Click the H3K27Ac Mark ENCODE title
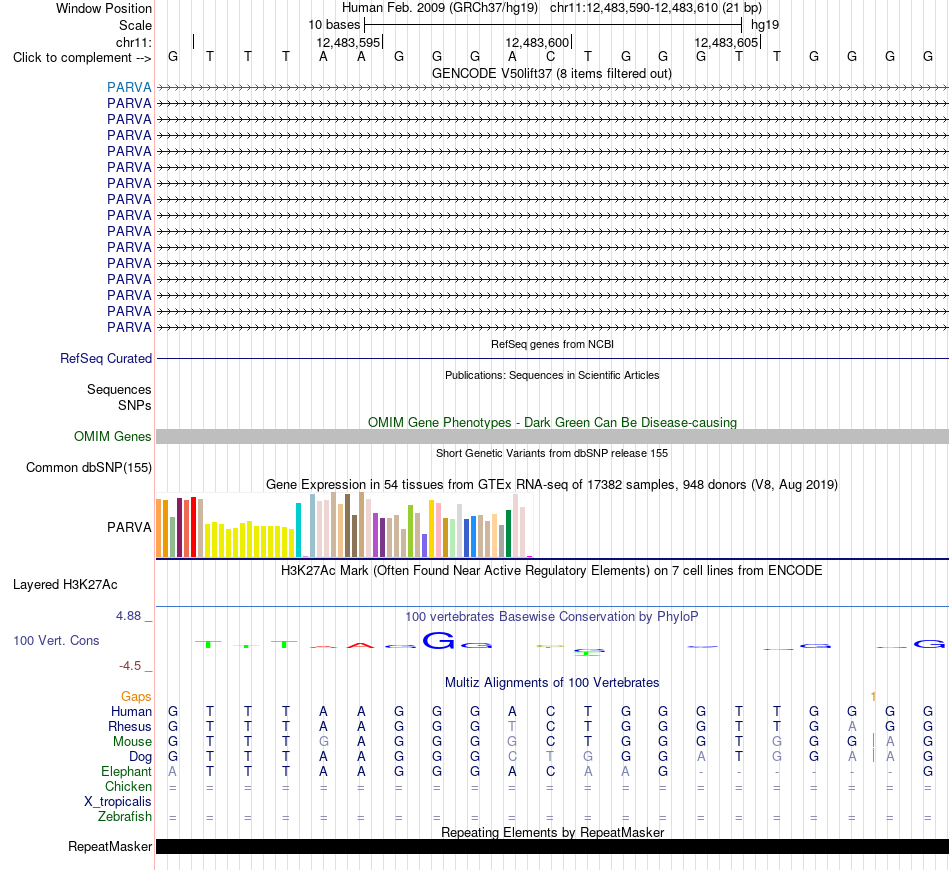 pos(552,571)
